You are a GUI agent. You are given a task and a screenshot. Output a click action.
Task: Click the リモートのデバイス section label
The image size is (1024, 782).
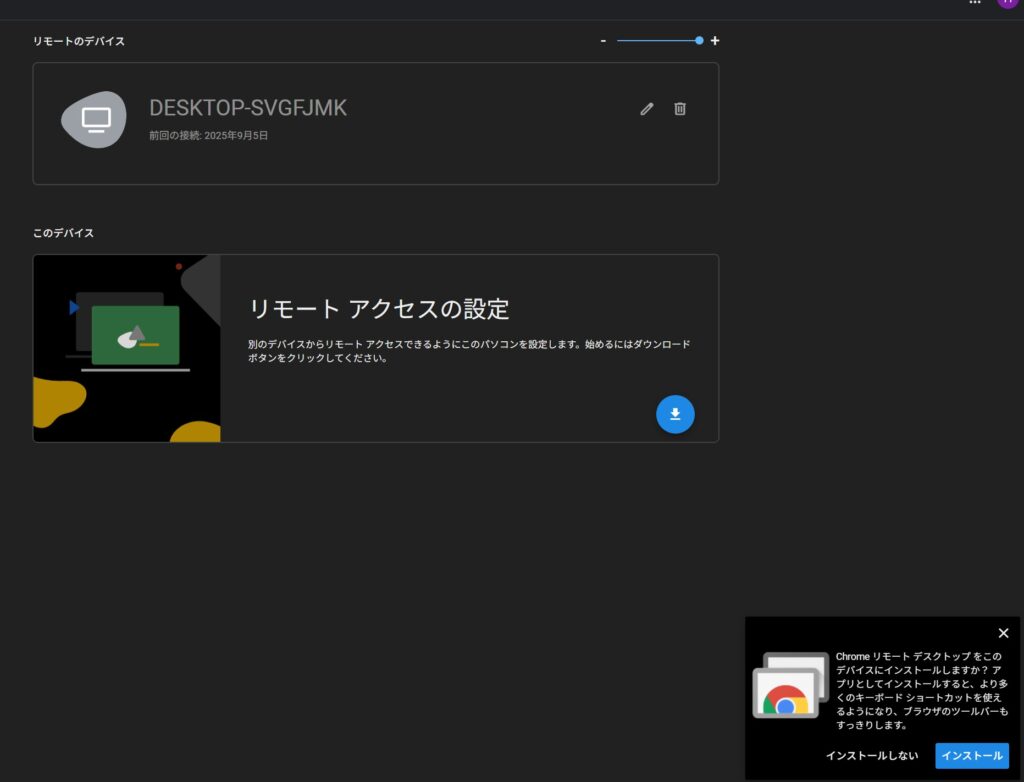(x=79, y=41)
